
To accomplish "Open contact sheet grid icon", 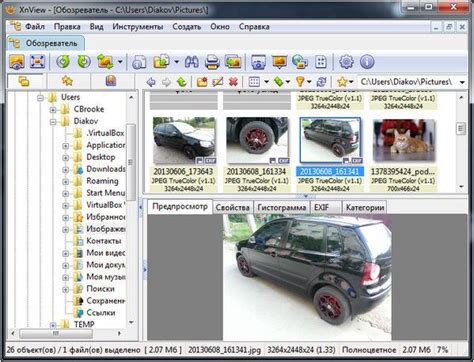I will pyautogui.click(x=321, y=62).
